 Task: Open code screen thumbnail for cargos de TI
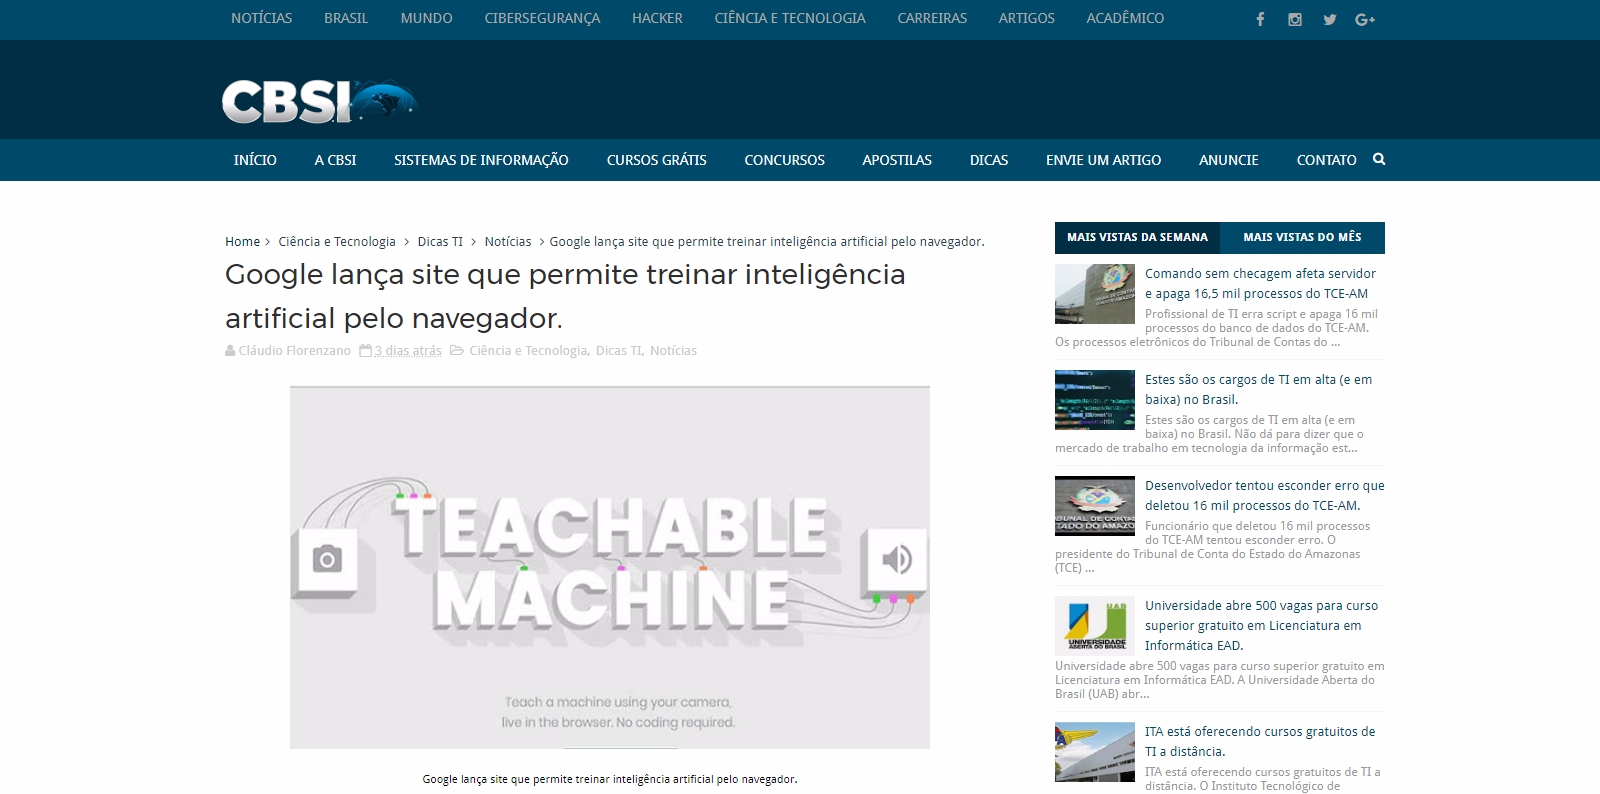click(1095, 400)
